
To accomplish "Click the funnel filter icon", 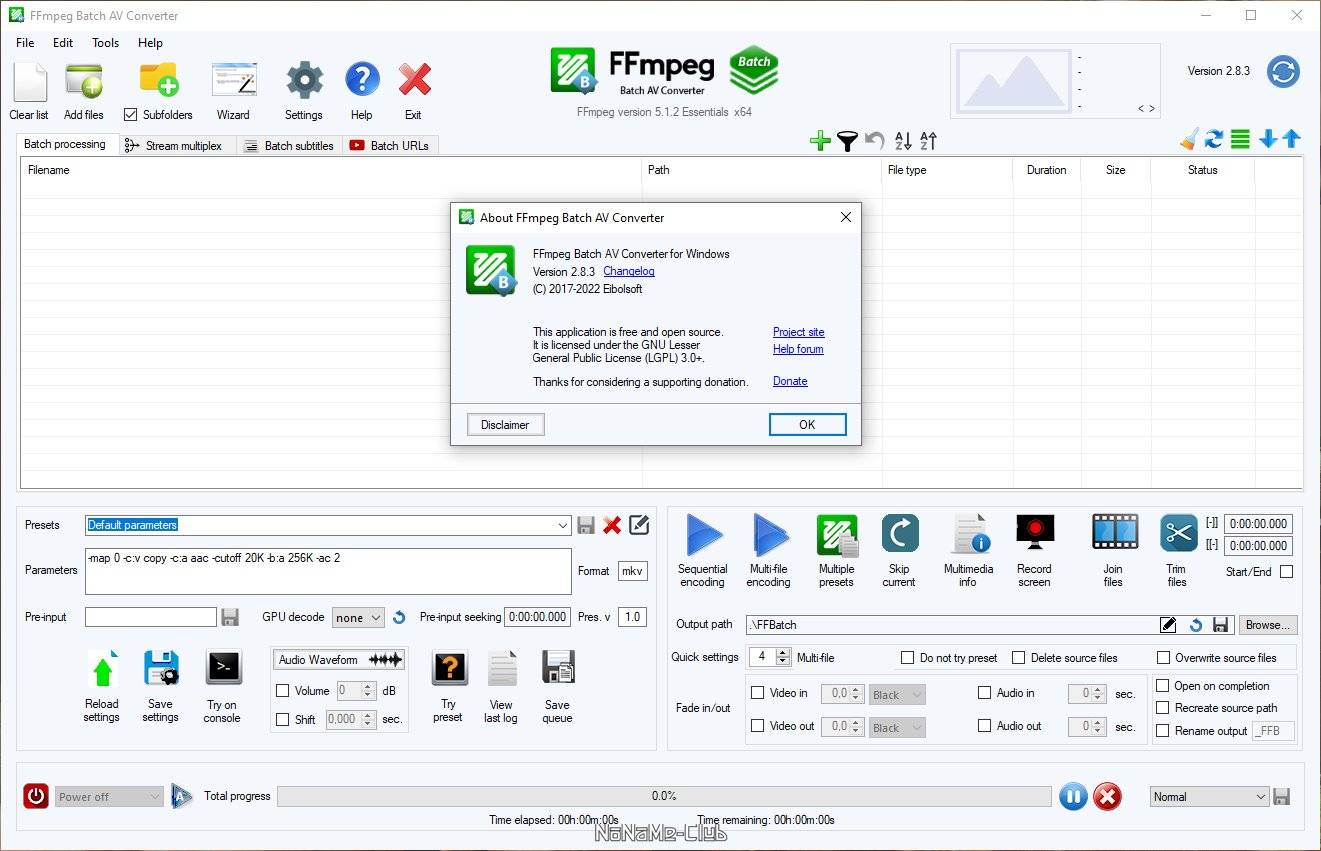I will click(x=847, y=141).
